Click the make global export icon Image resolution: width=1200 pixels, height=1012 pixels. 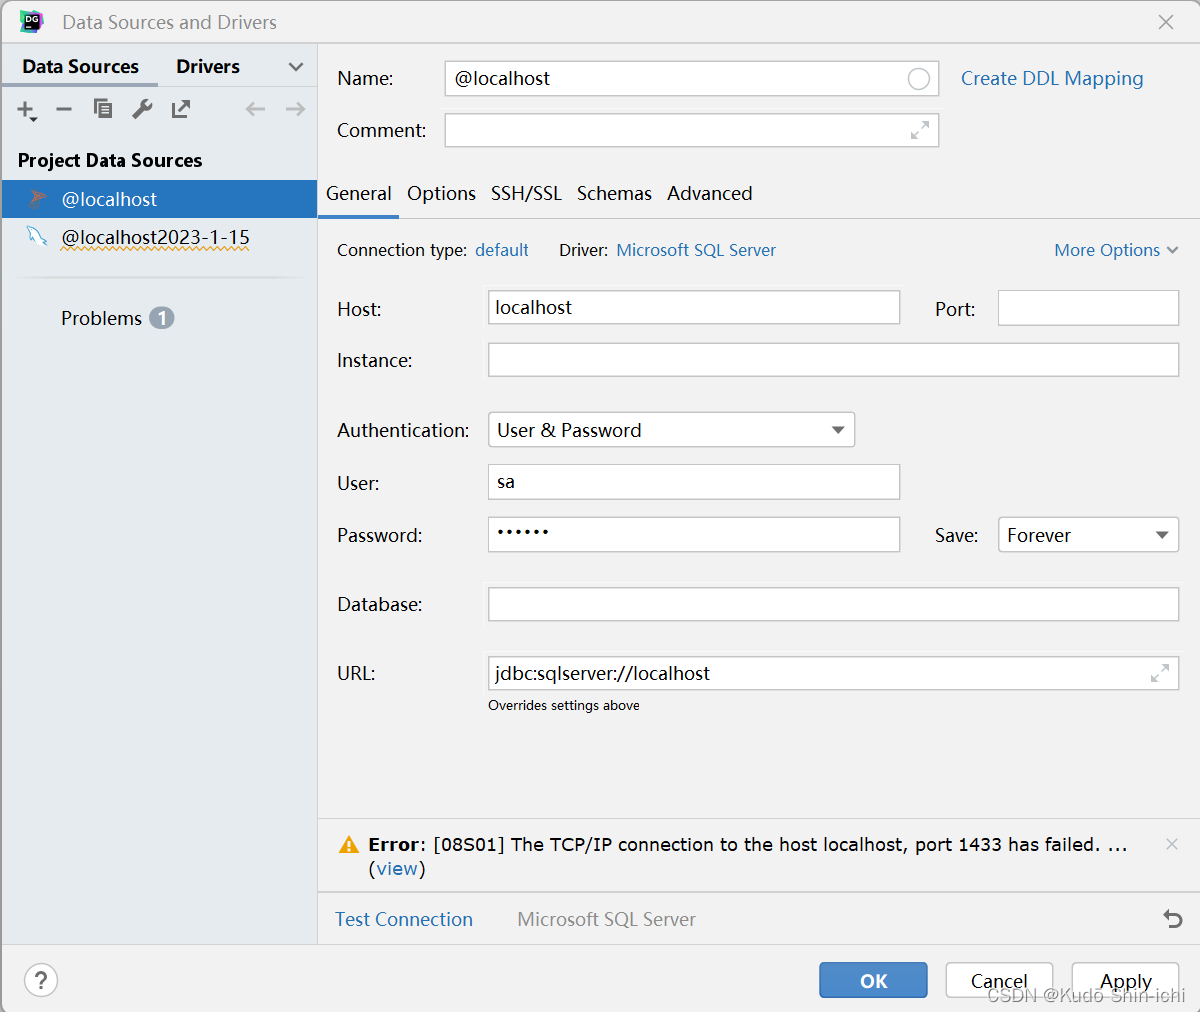181,109
